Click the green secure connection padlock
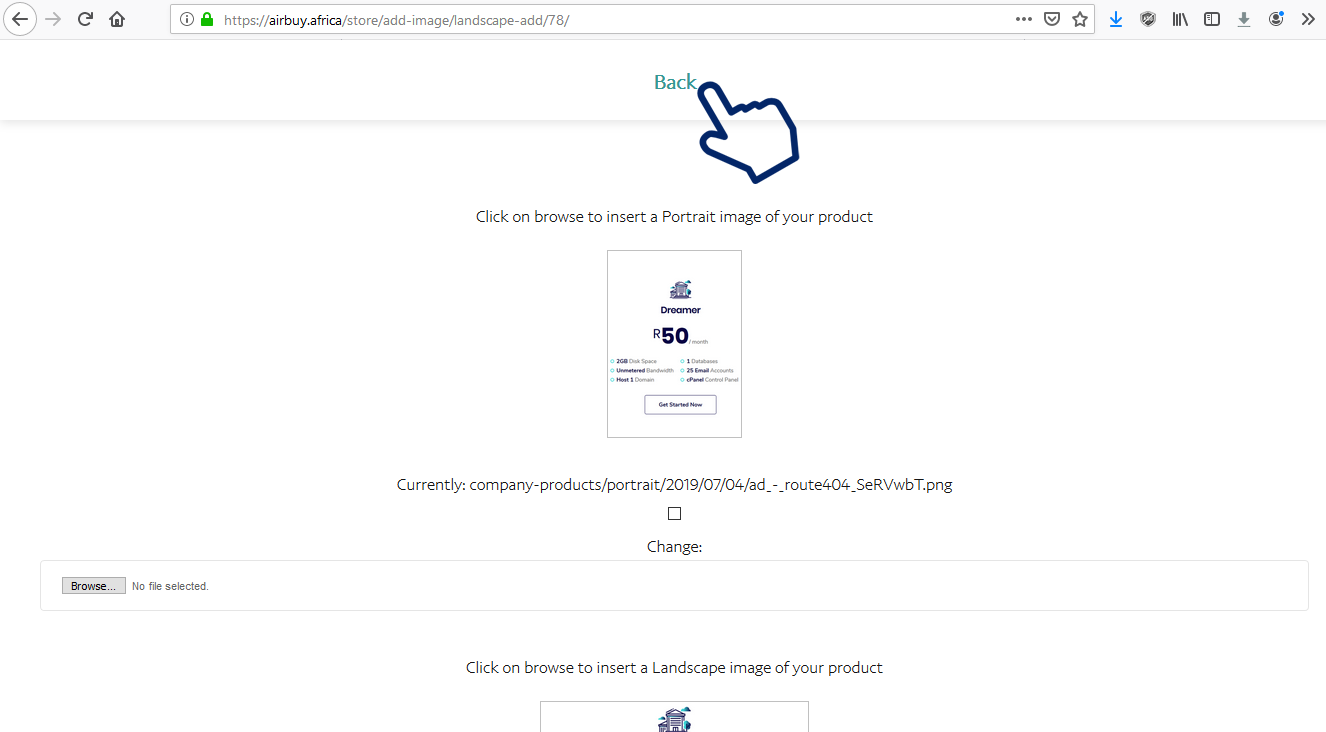Screen dimensions: 1326x732 tap(207, 19)
